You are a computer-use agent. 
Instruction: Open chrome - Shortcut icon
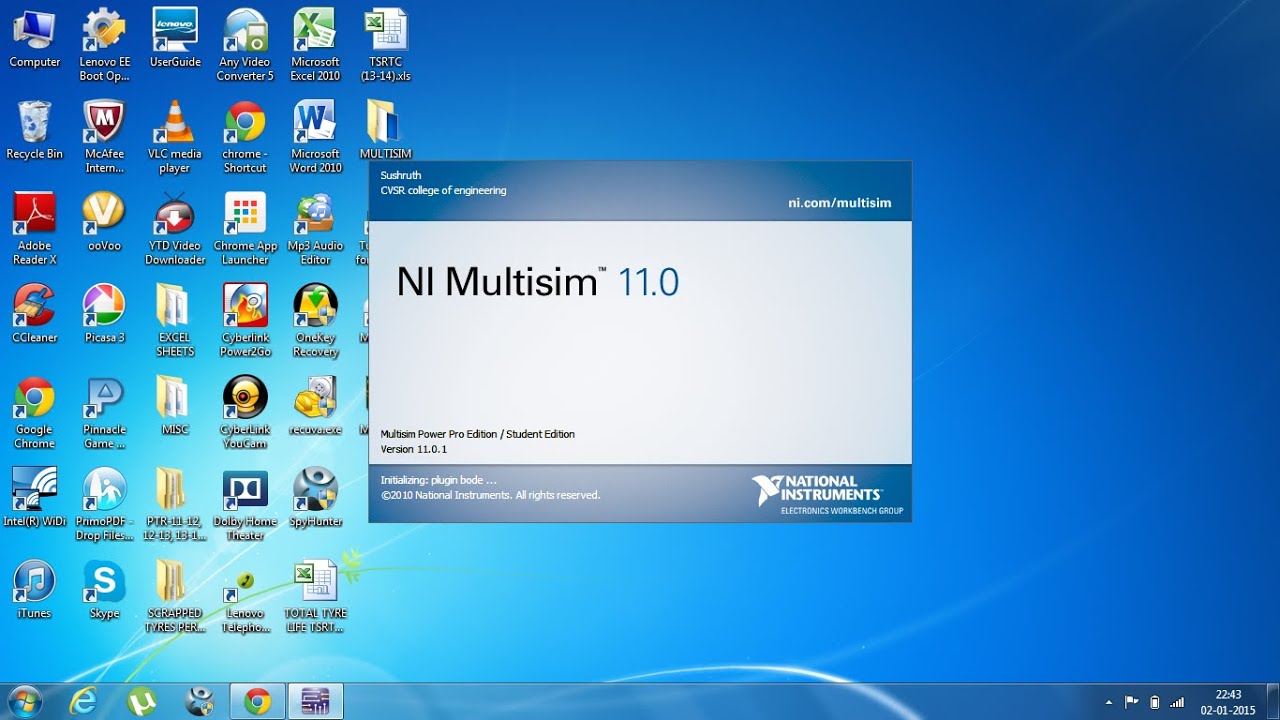pos(245,137)
